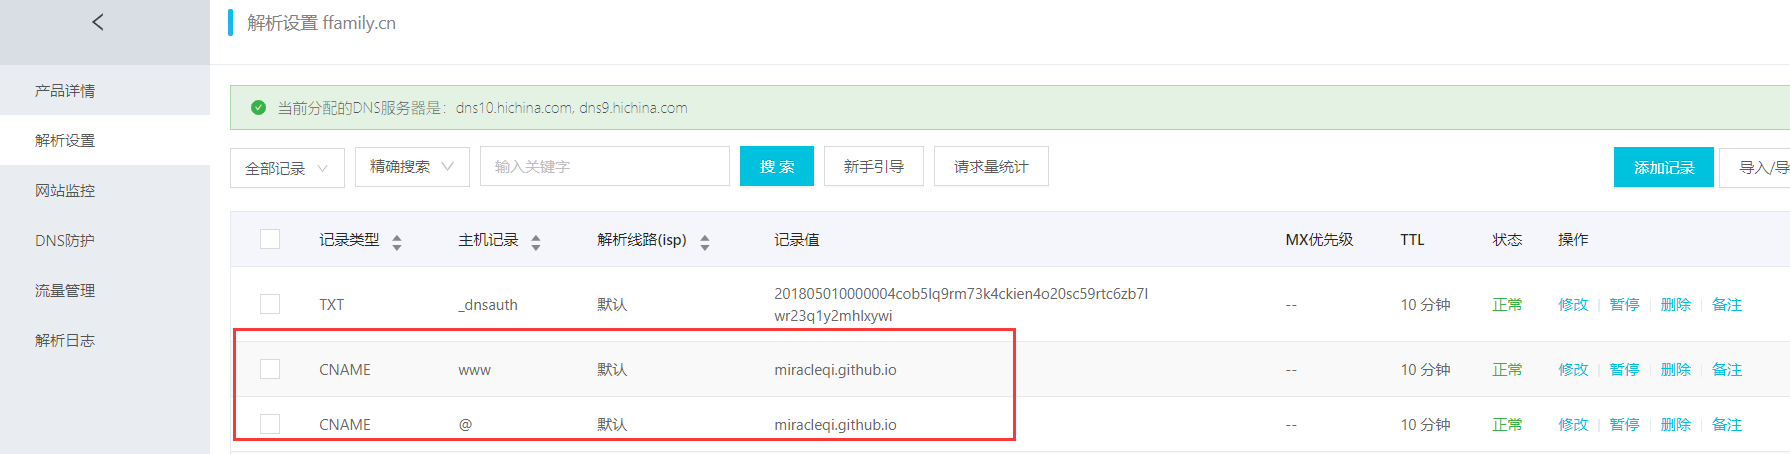This screenshot has width=1790, height=454.
Task: Click 默认 line in the @ row
Action: (612, 425)
